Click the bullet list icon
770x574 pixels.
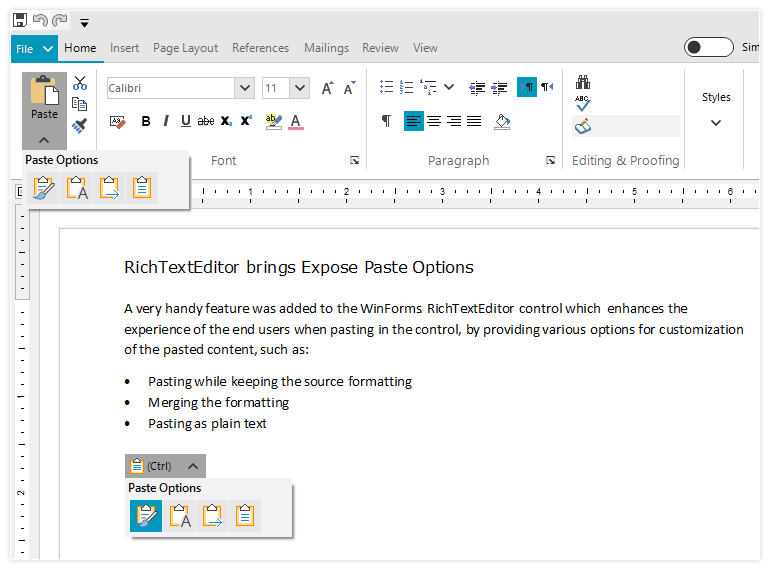tap(386, 87)
